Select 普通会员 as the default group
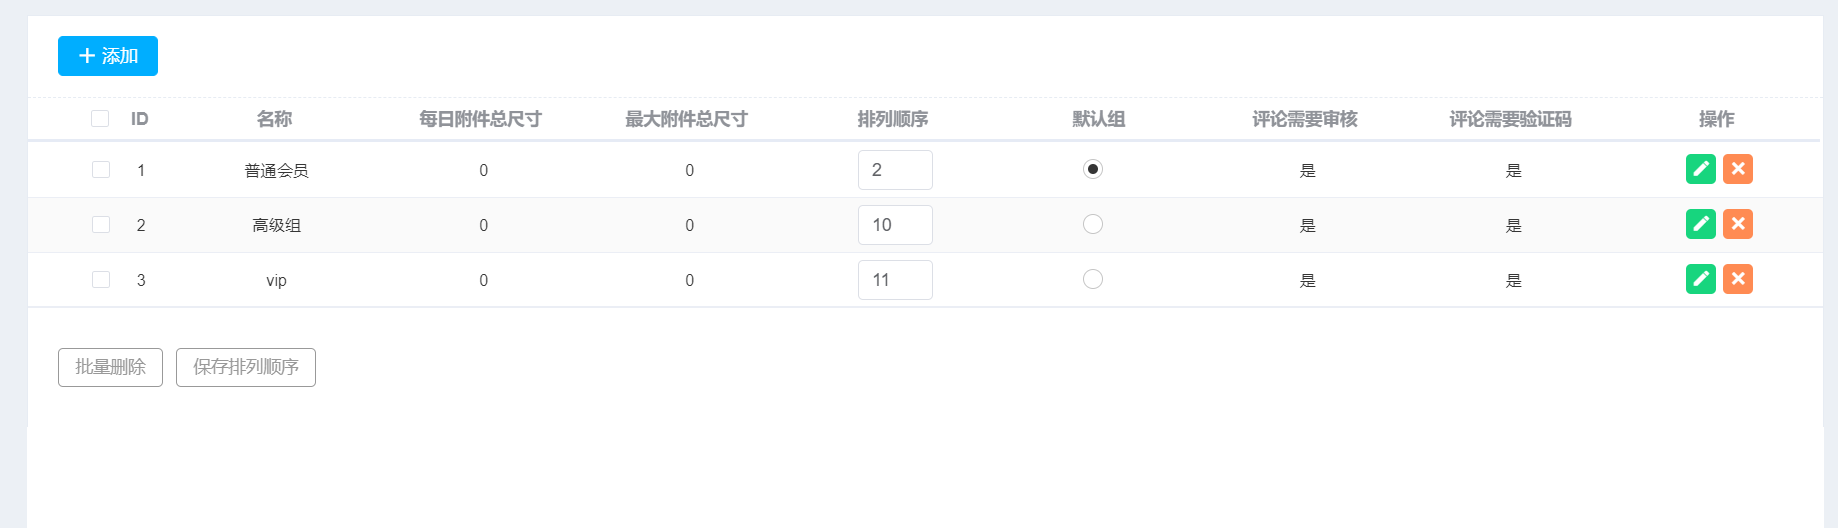This screenshot has width=1838, height=528. tap(1093, 169)
